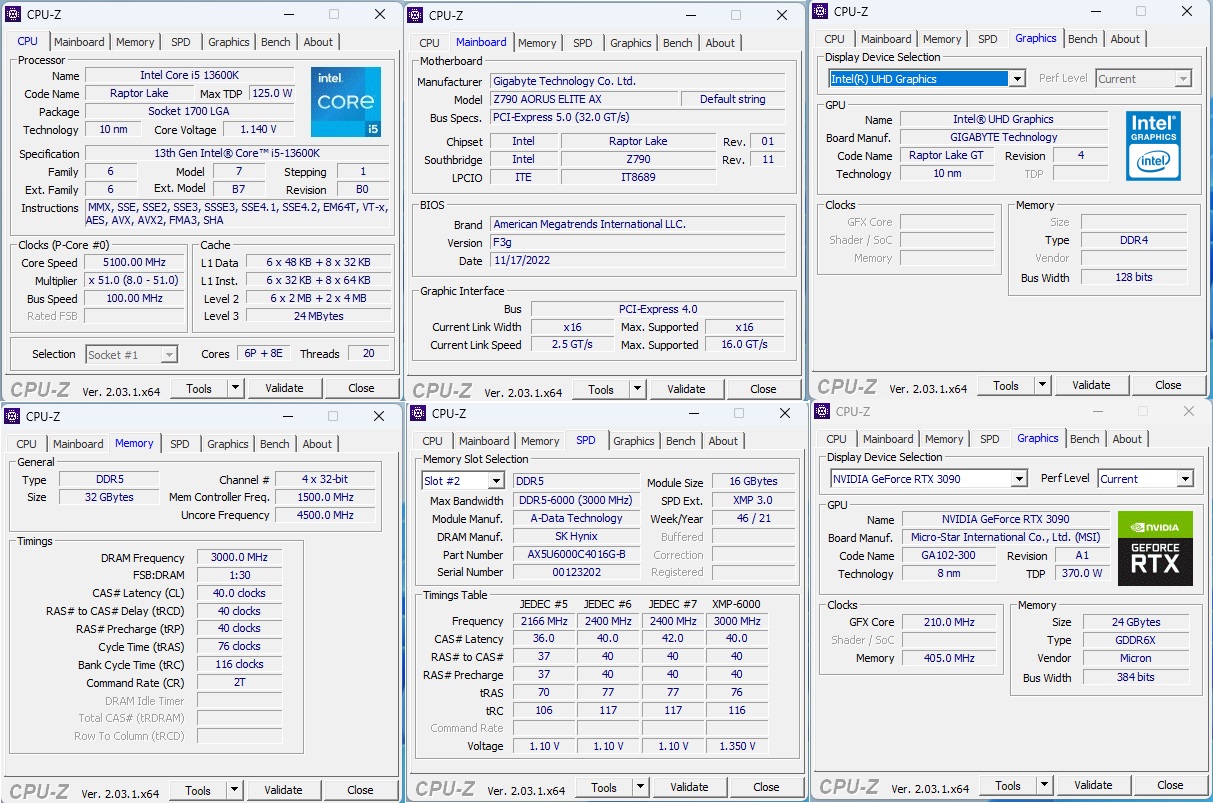
Task: Click Validate button in the Memory window
Action: (283, 790)
